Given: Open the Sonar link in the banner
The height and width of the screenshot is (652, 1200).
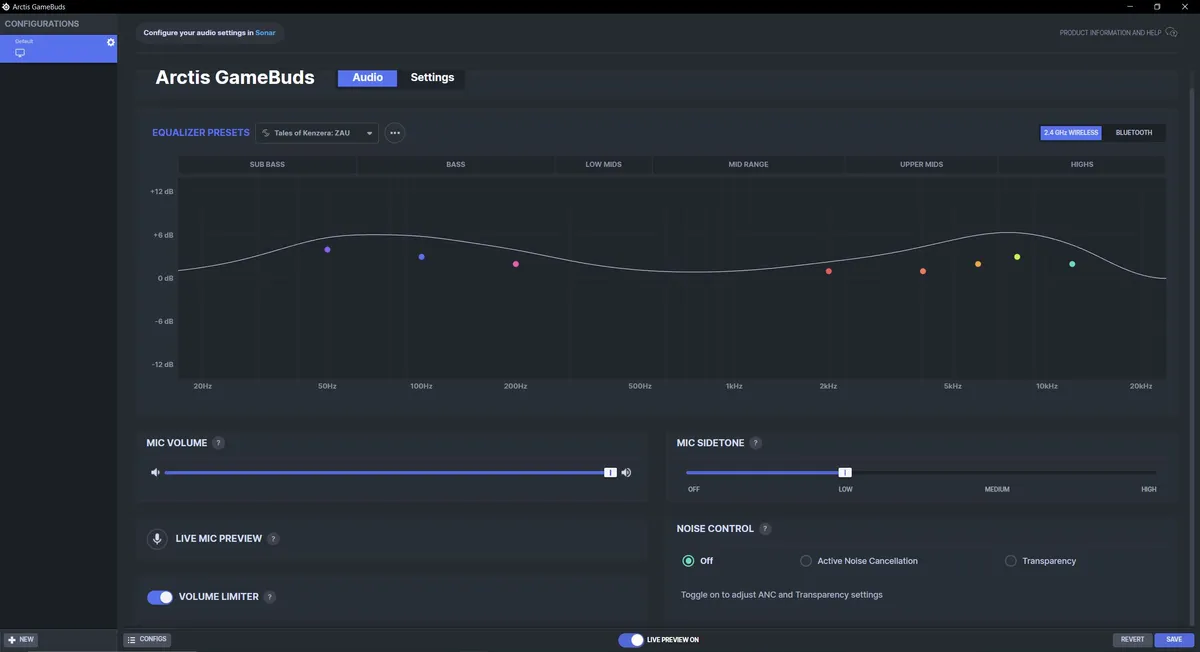Looking at the screenshot, I should 265,33.
